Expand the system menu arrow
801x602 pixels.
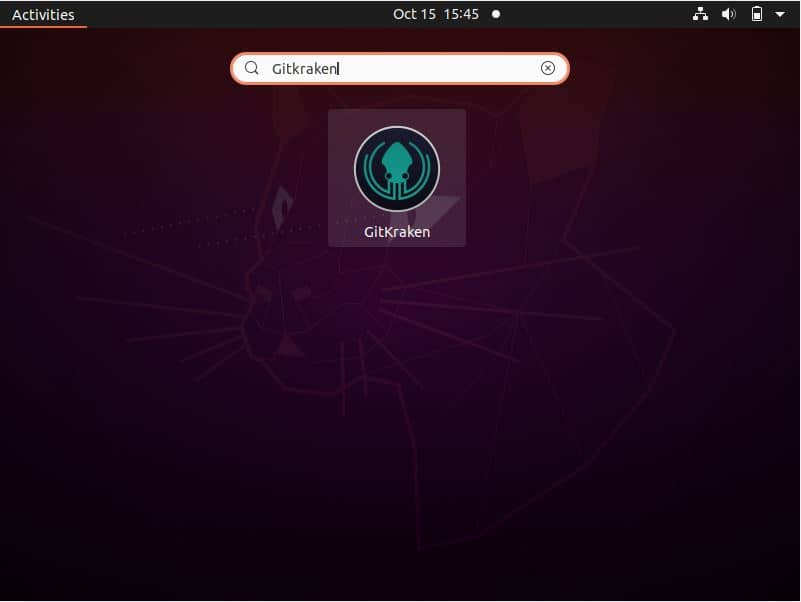tap(780, 14)
